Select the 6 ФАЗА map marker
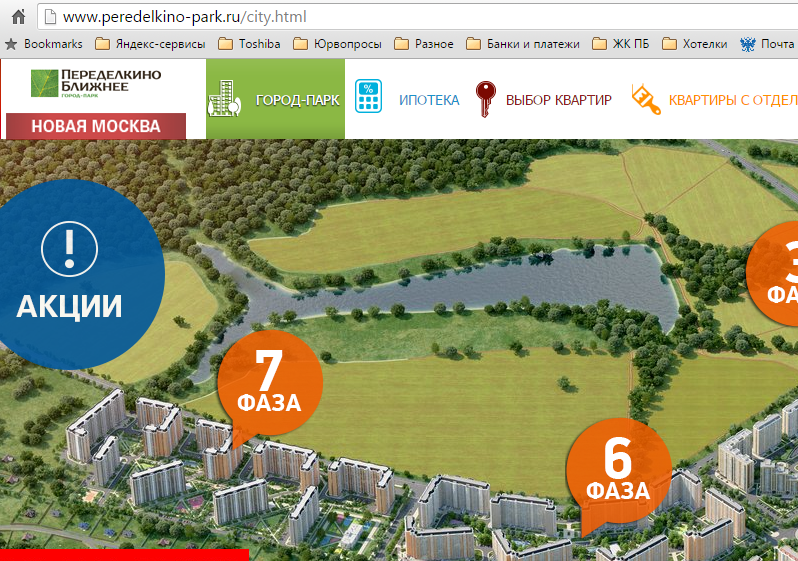 pos(618,471)
